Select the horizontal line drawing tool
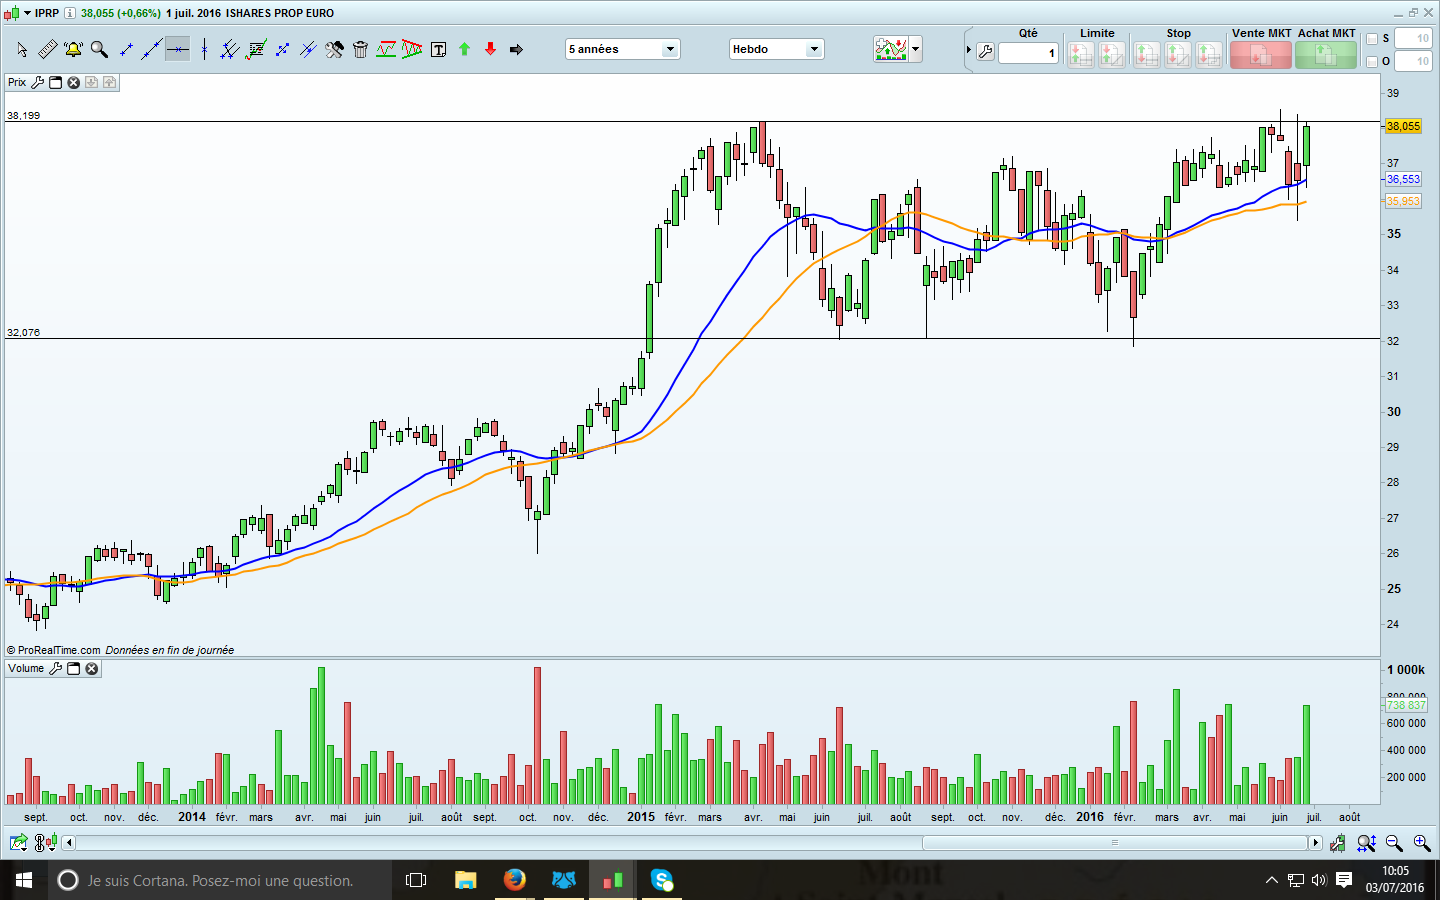 point(177,49)
